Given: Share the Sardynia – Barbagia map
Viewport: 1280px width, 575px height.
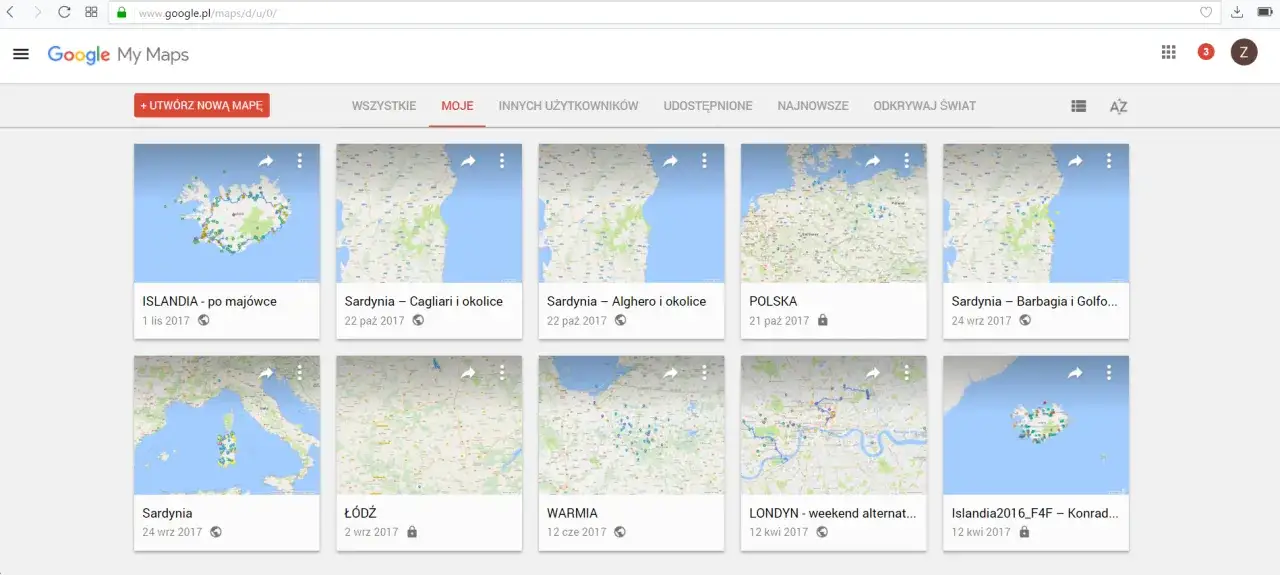Looking at the screenshot, I should coord(1075,161).
